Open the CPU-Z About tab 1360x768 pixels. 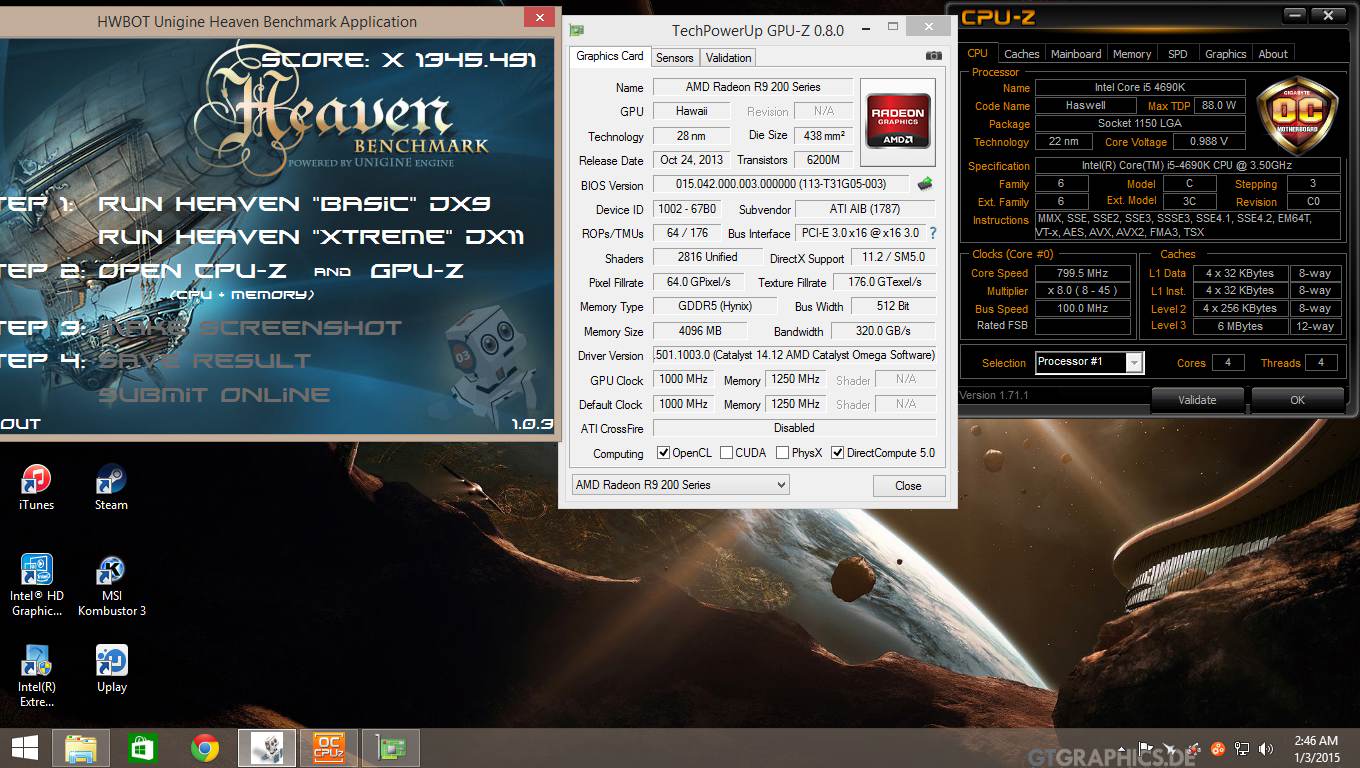1273,54
